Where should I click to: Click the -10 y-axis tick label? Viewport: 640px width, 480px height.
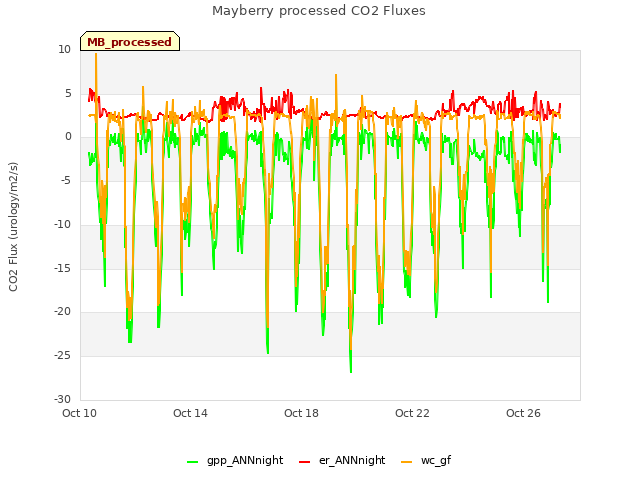point(63,224)
